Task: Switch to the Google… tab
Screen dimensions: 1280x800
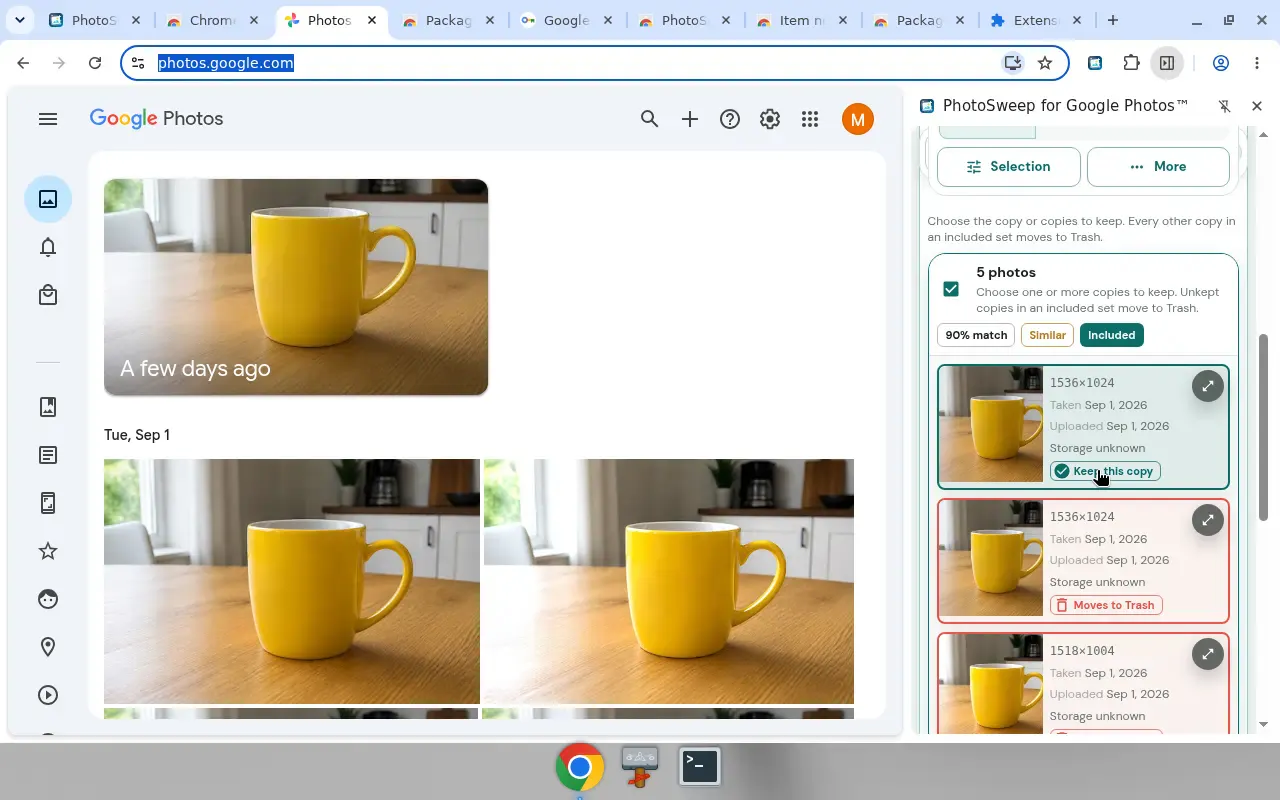Action: click(x=567, y=20)
